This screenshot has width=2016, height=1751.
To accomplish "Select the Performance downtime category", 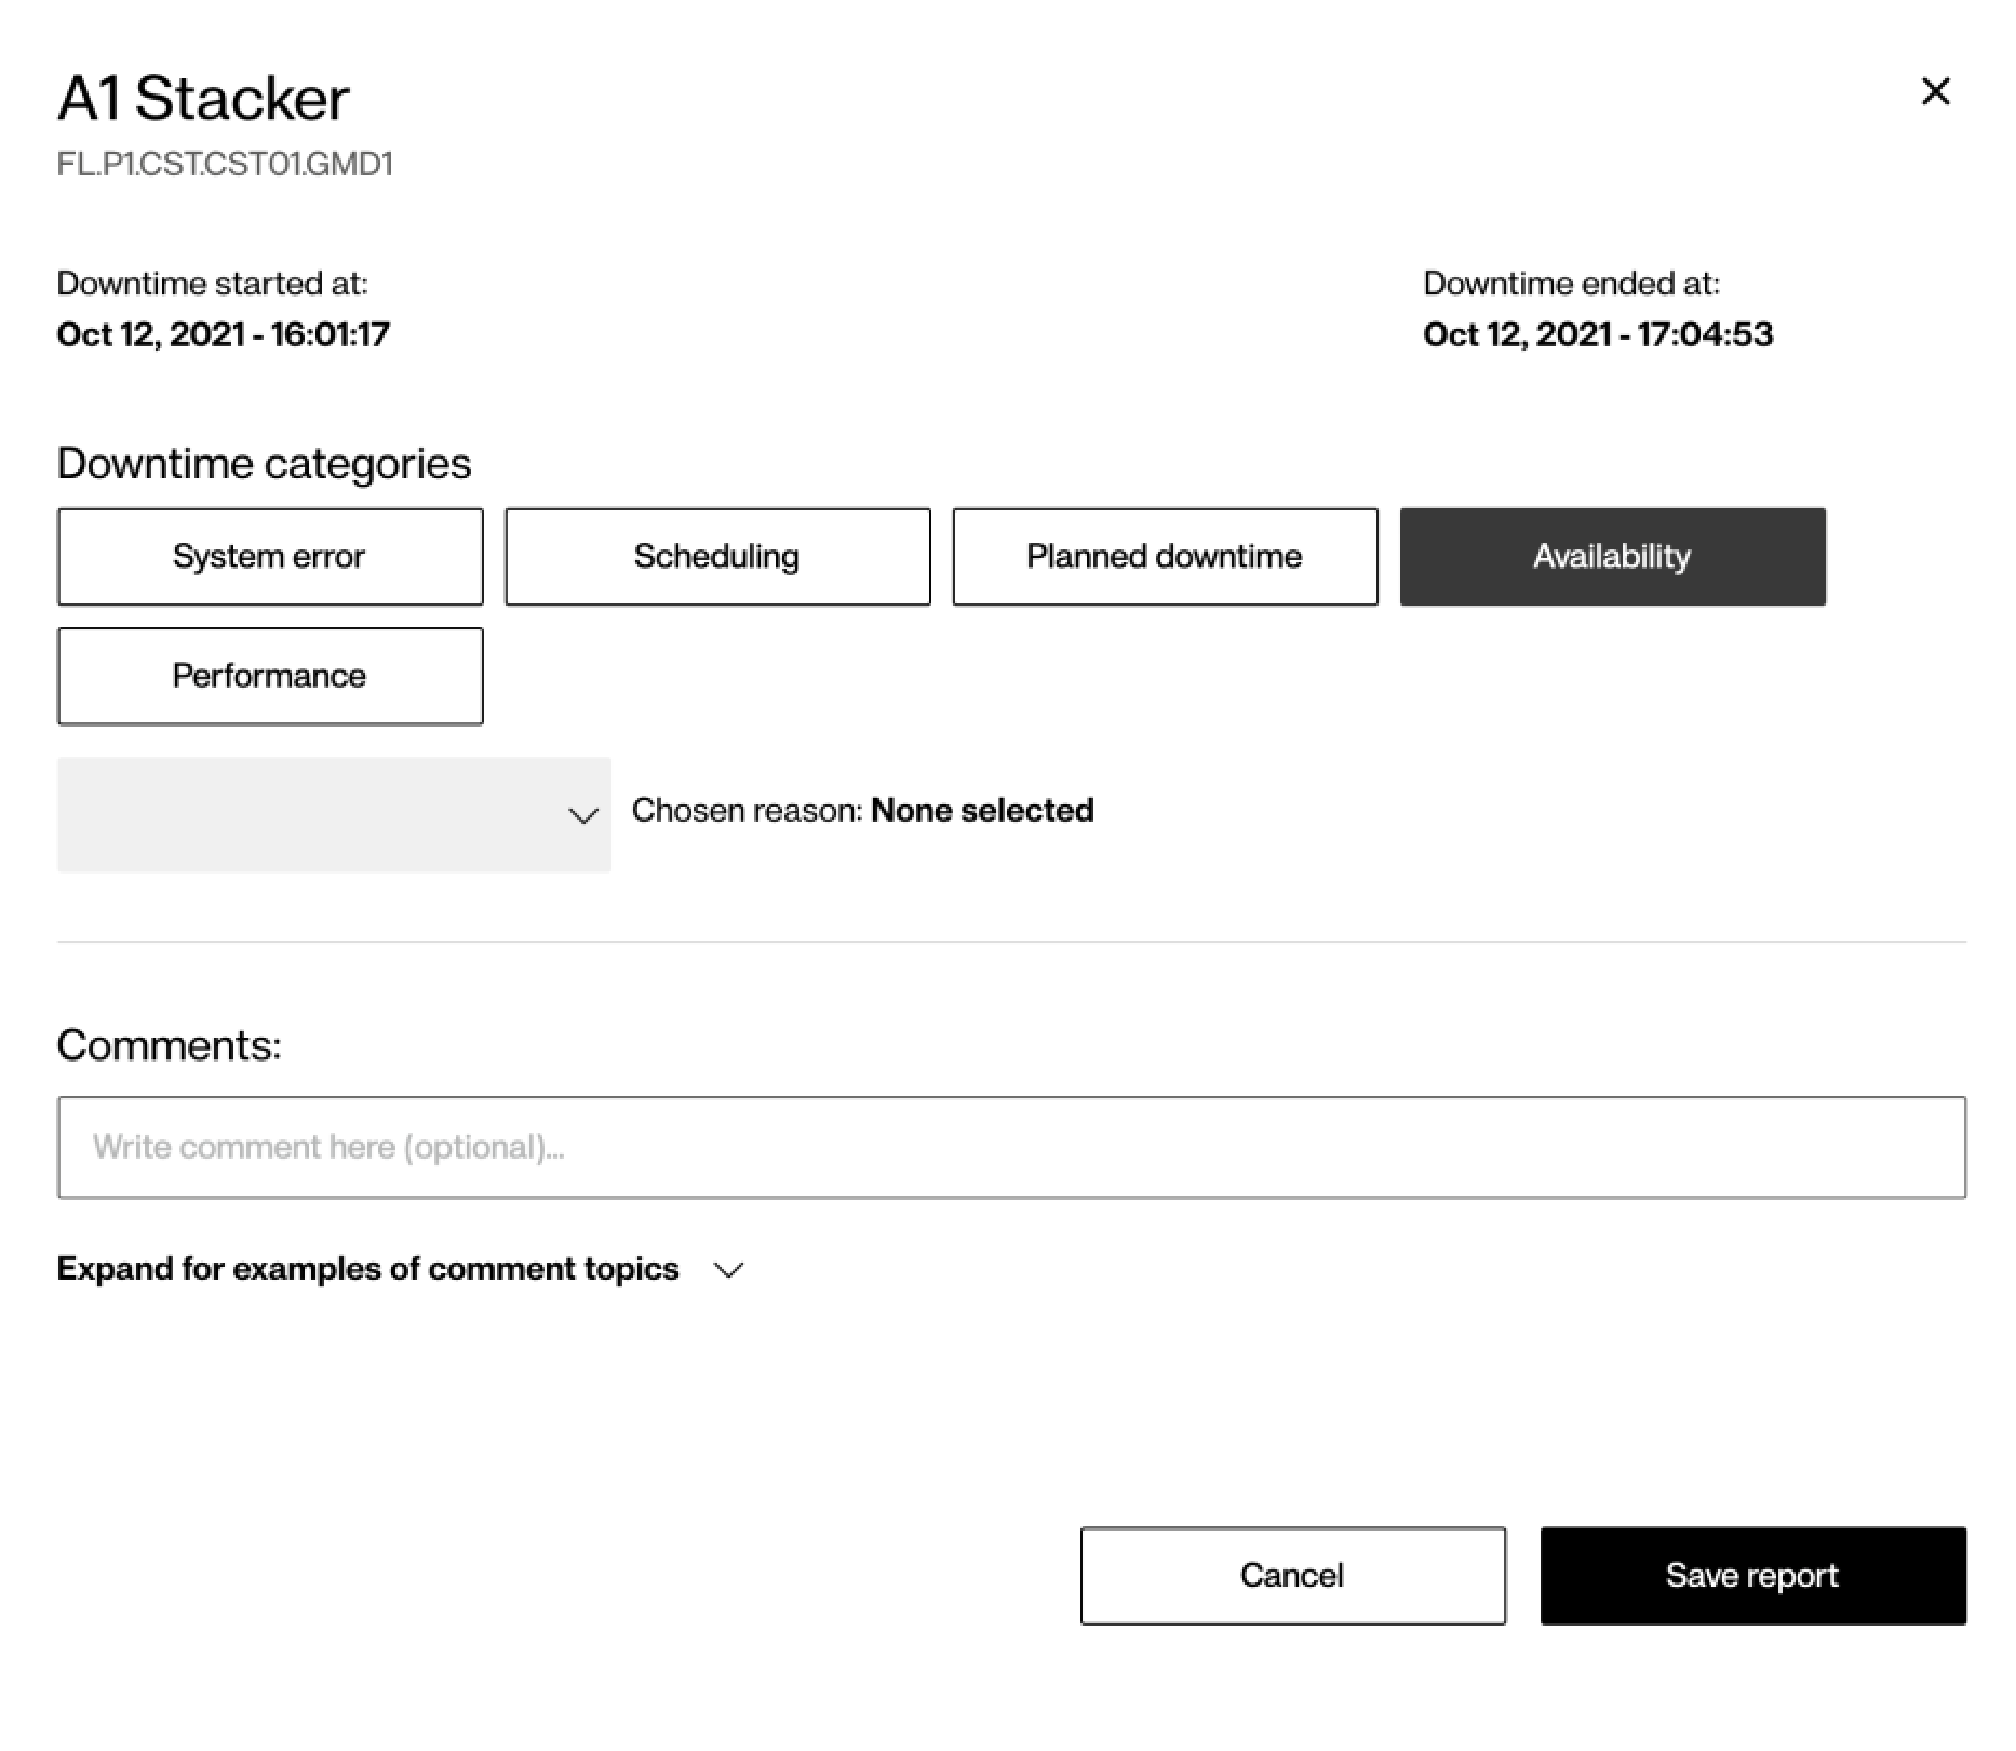I will click(270, 676).
